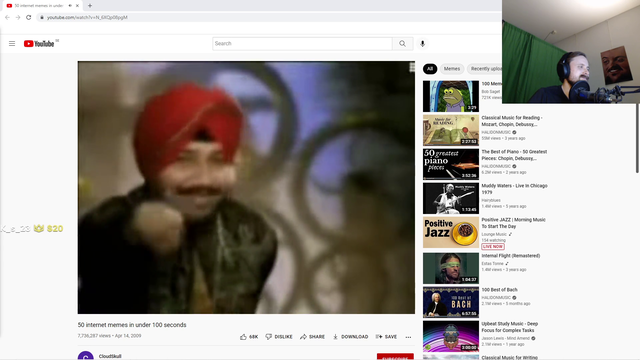Viewport: 640px width, 360px height.
Task: Go forward with browser forward arrow
Action: click(x=18, y=17)
